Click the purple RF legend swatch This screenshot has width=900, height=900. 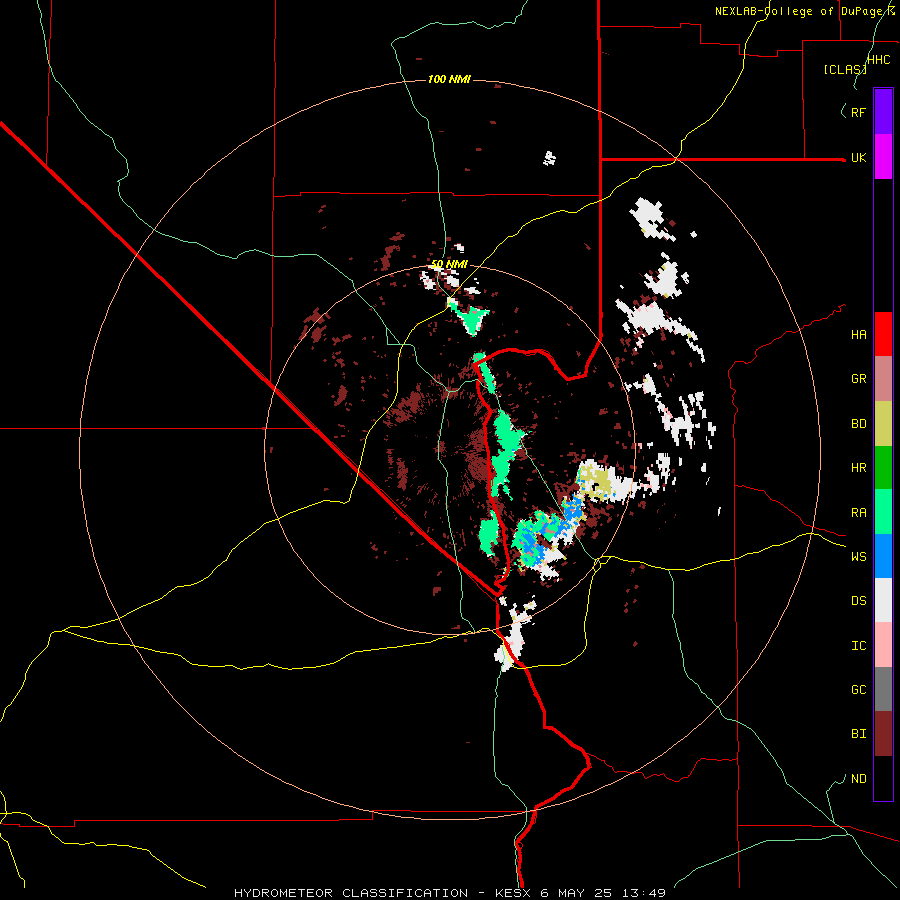tap(883, 112)
